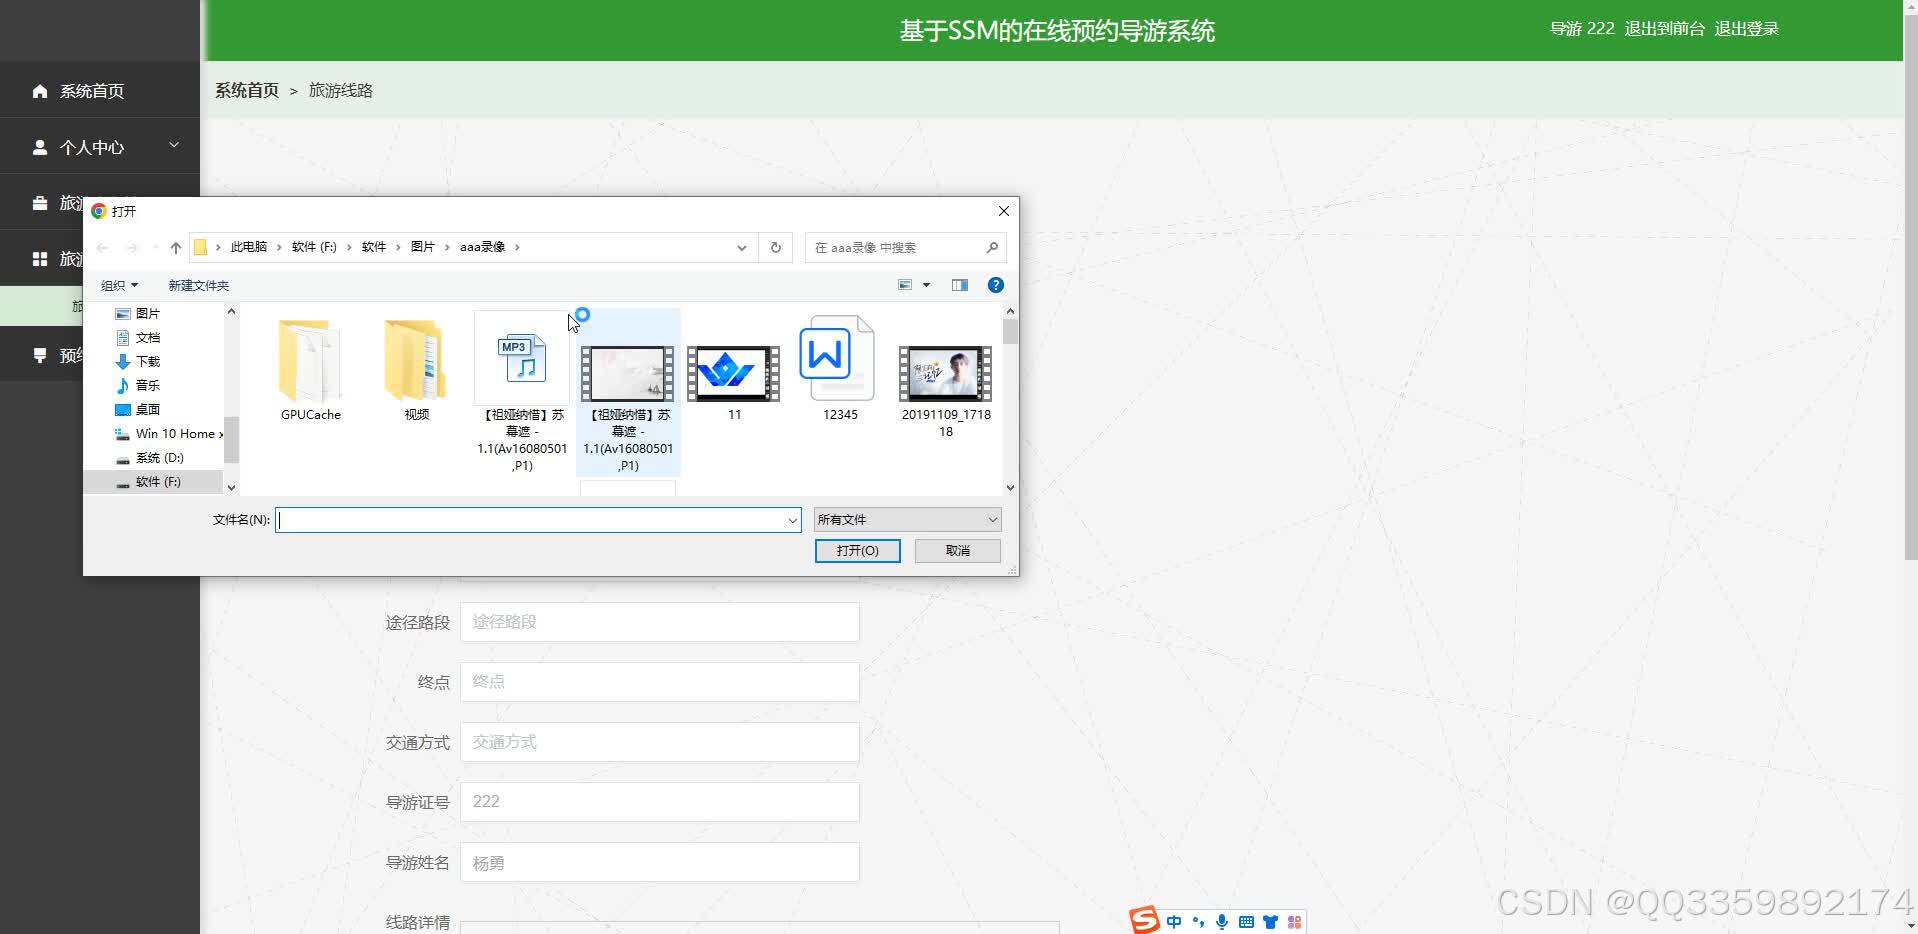Viewport: 1918px width, 934px height.
Task: Open the view options dropdown arrow
Action: click(x=927, y=285)
